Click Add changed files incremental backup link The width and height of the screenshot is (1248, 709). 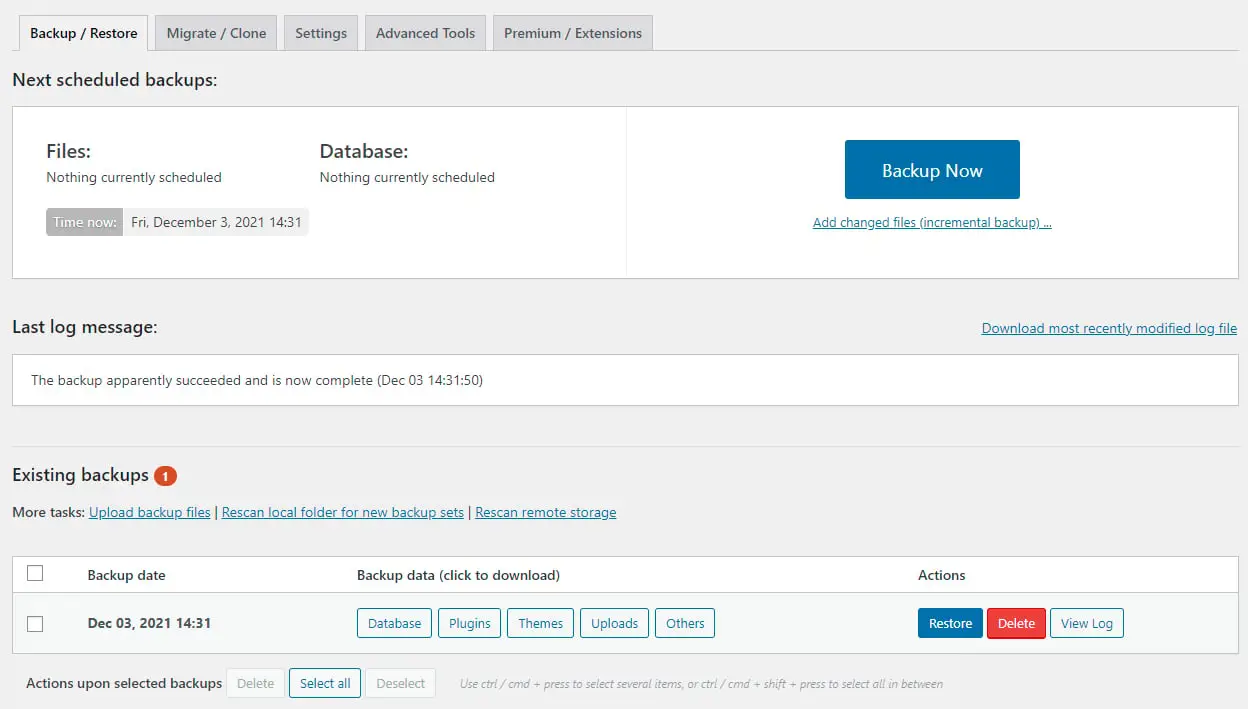click(932, 223)
